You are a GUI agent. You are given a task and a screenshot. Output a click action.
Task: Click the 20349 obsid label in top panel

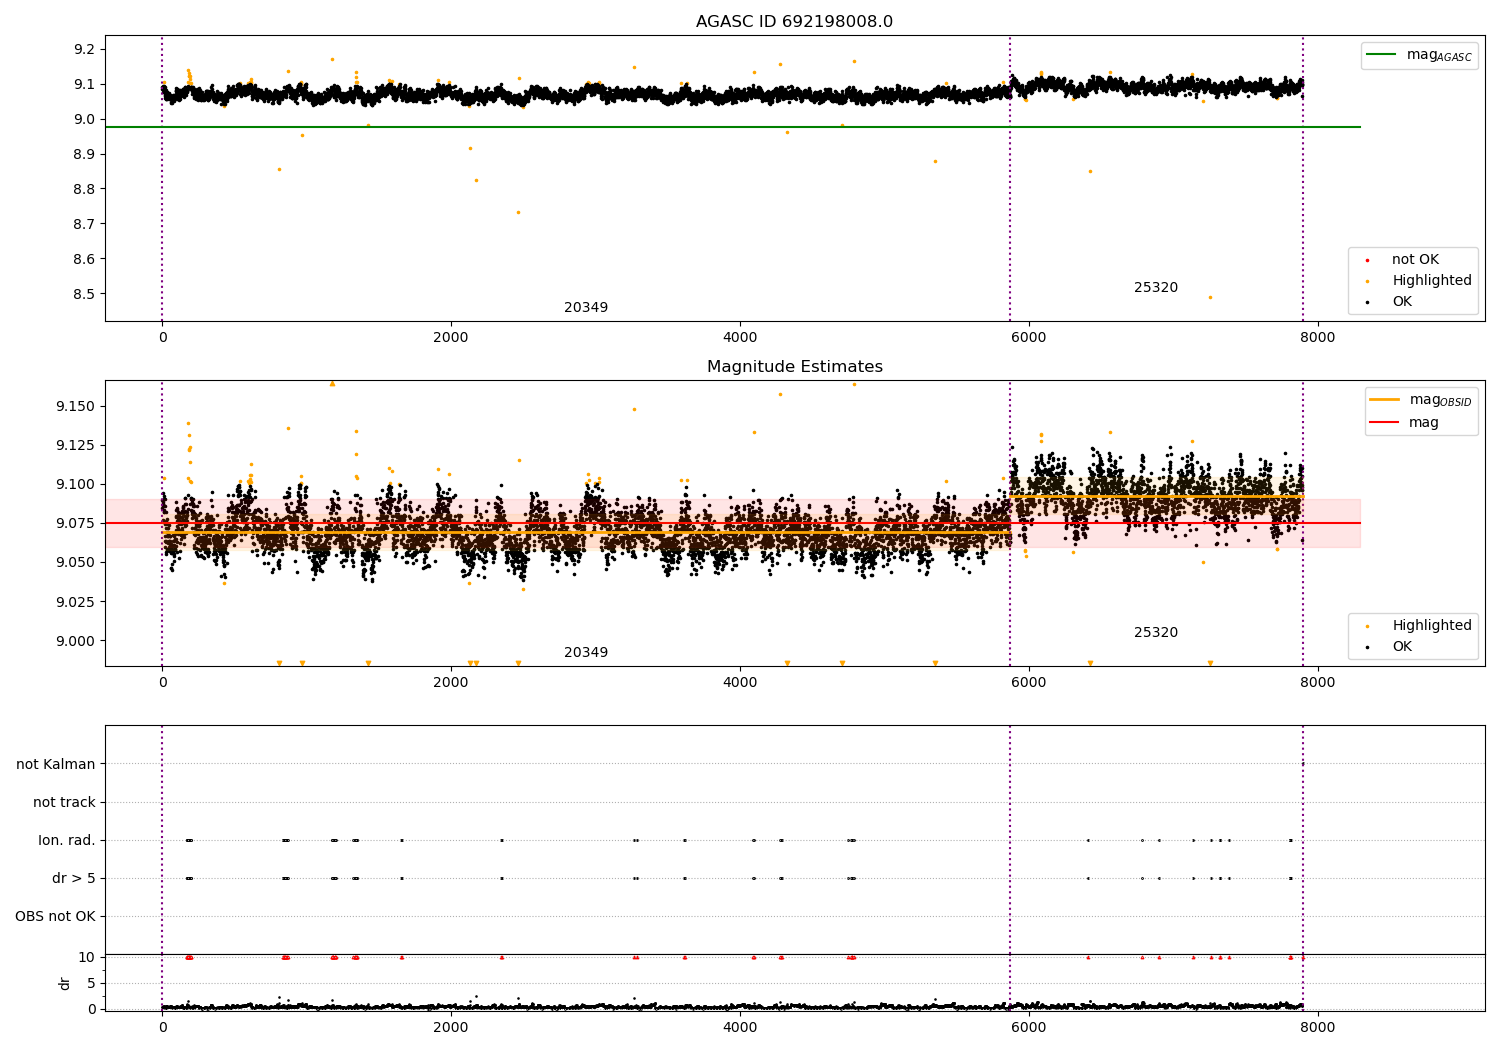(586, 308)
